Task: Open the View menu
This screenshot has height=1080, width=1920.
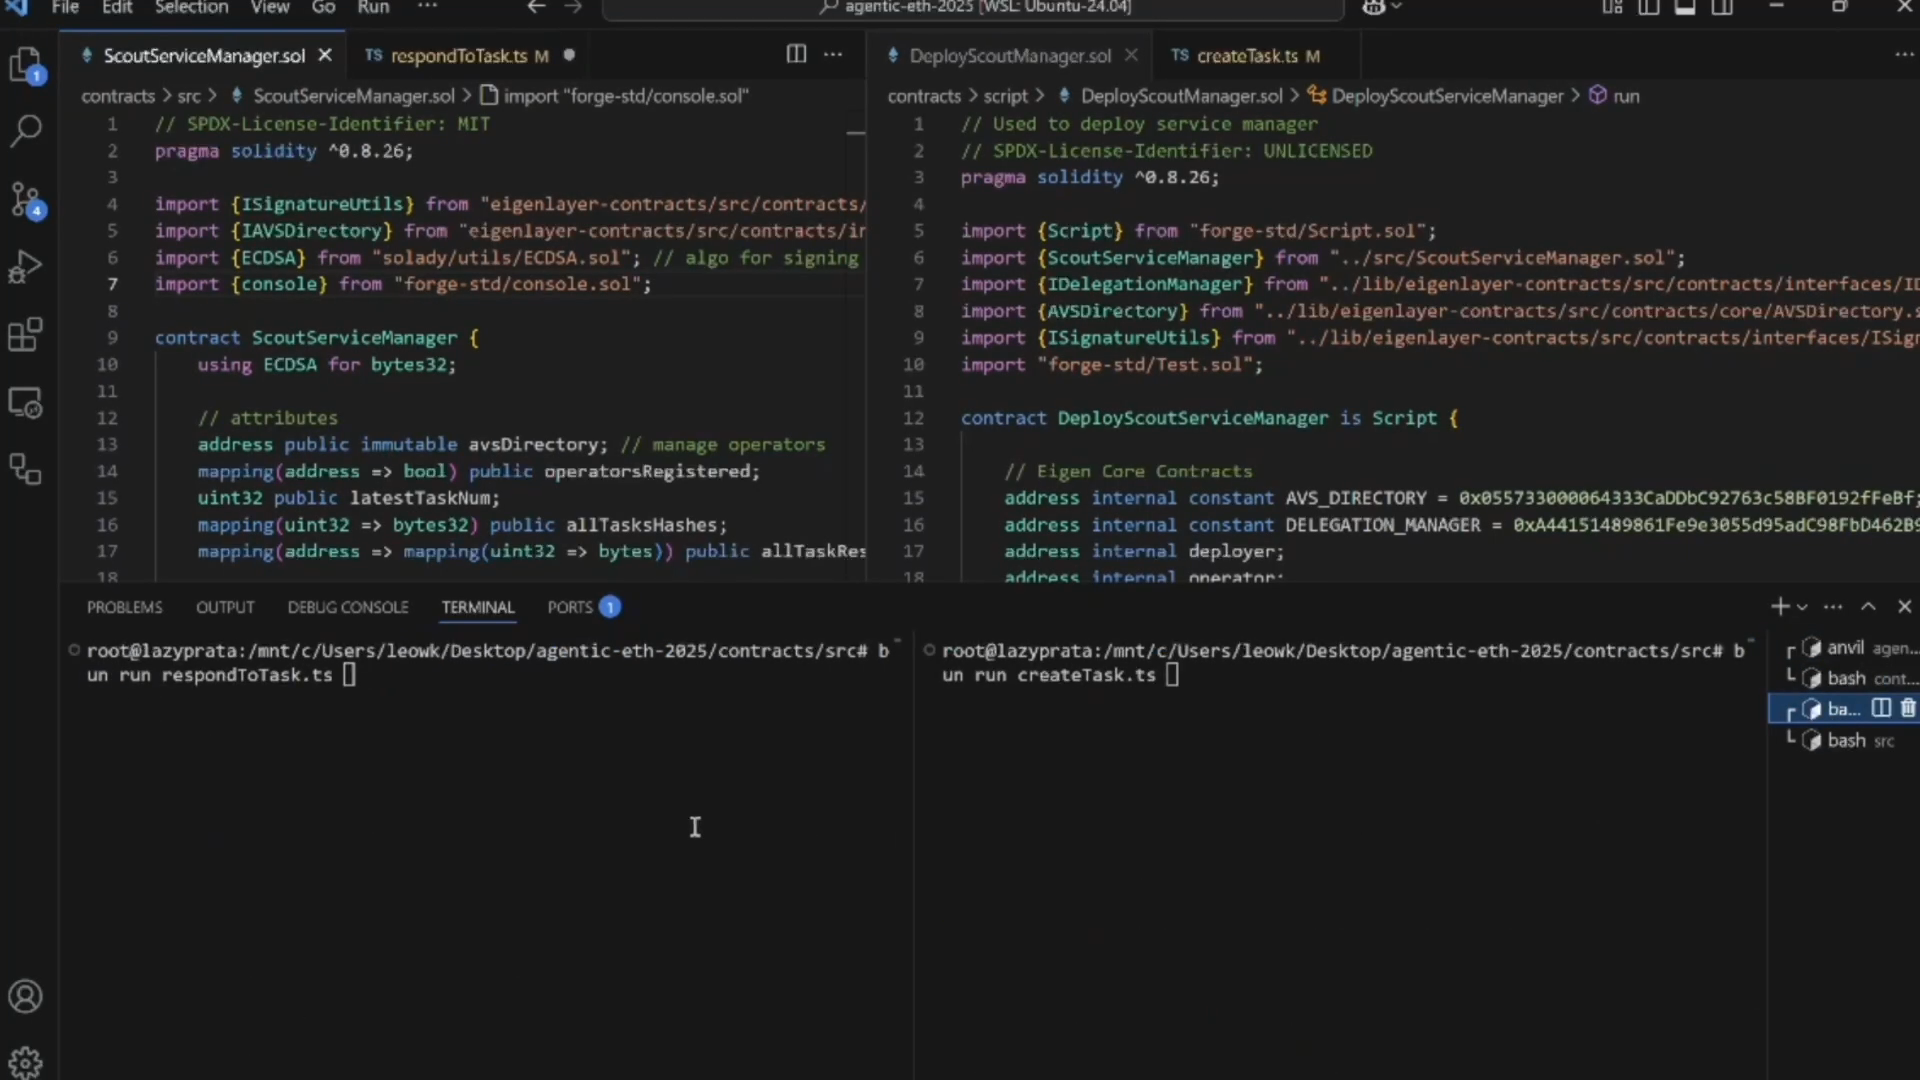Action: point(270,7)
